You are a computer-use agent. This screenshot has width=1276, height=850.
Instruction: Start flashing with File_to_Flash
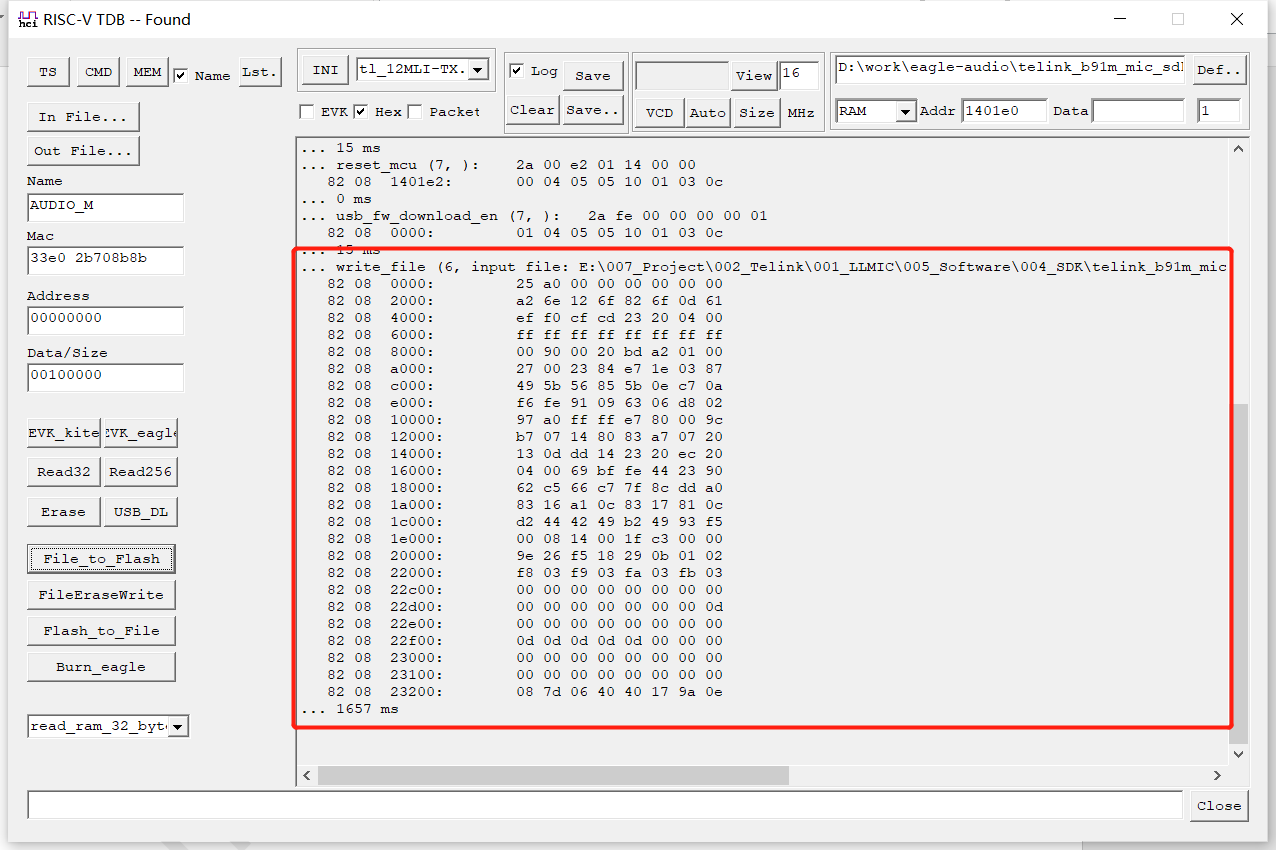click(x=101, y=559)
